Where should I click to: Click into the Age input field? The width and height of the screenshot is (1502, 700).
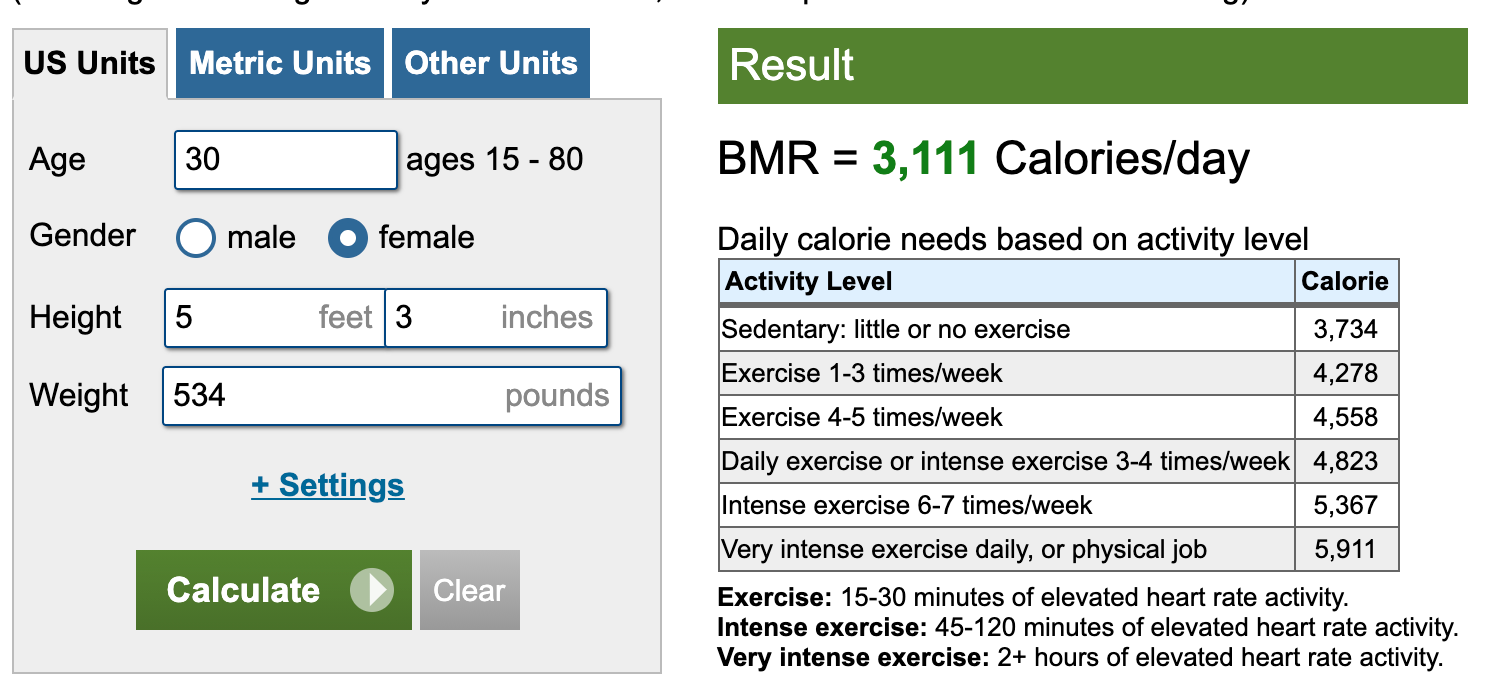click(286, 160)
